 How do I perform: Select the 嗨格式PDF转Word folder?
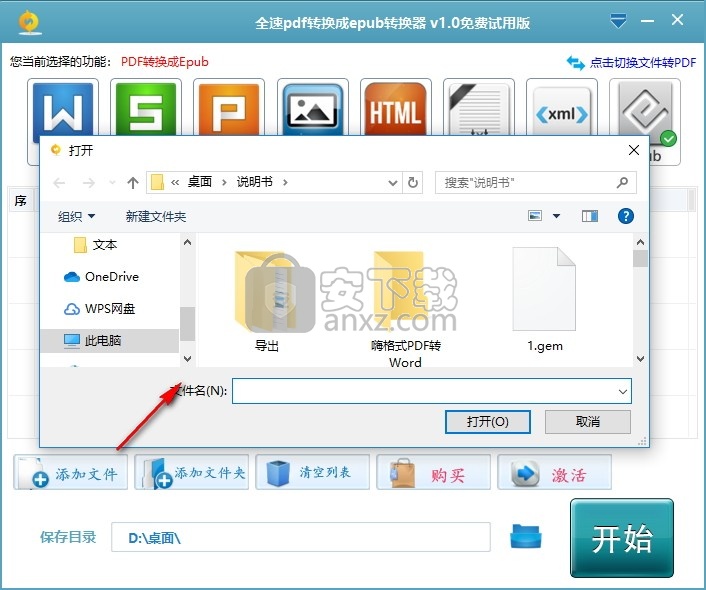(405, 309)
